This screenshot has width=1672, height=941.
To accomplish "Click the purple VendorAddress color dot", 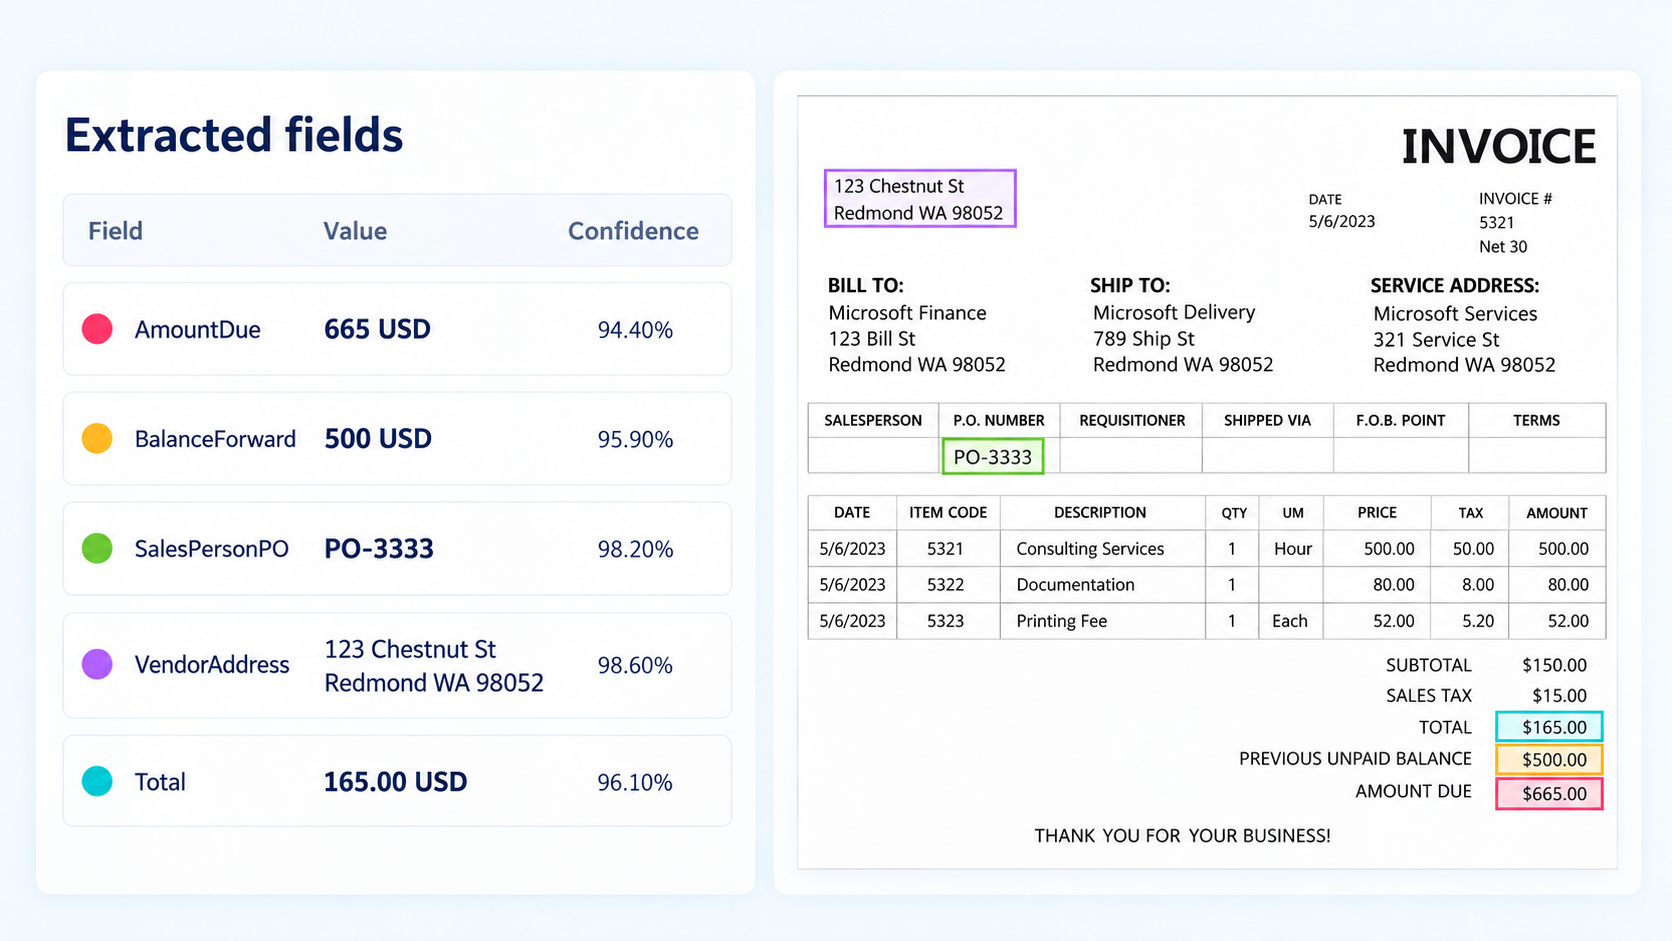I will click(x=97, y=664).
